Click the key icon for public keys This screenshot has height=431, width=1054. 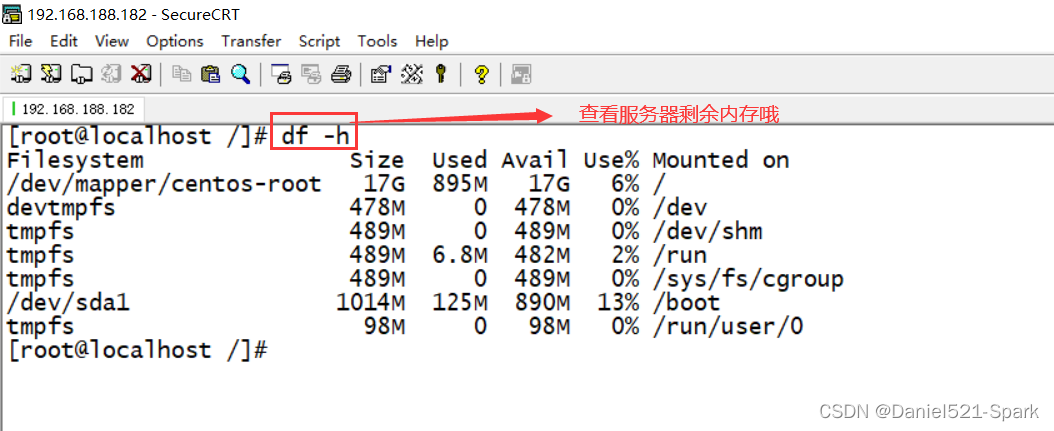click(x=440, y=73)
